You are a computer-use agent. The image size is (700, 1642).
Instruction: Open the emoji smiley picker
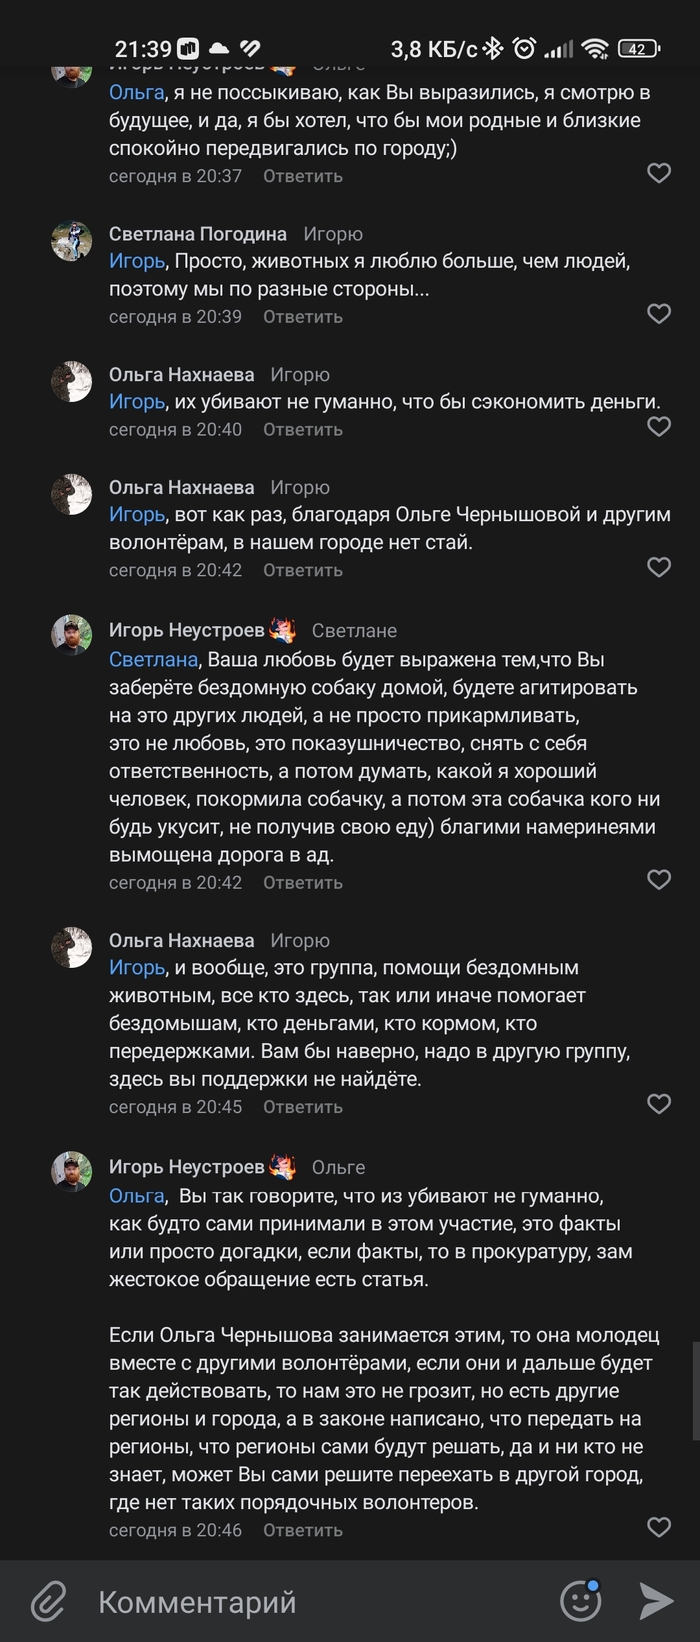[580, 1601]
